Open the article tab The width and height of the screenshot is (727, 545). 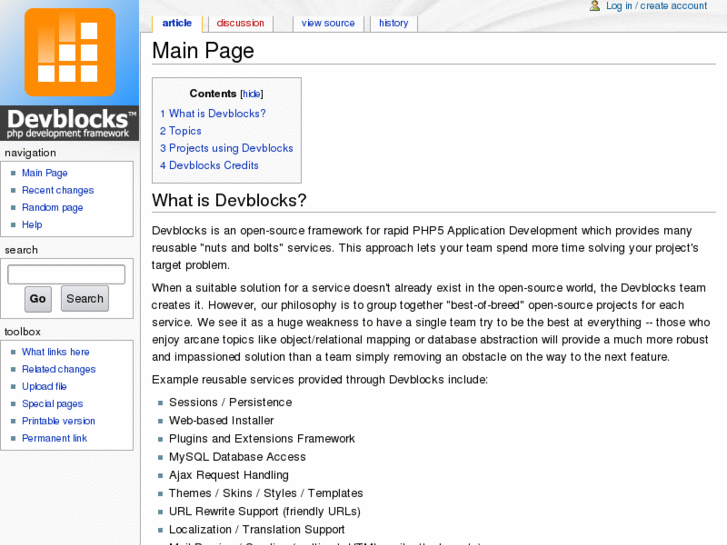177,23
